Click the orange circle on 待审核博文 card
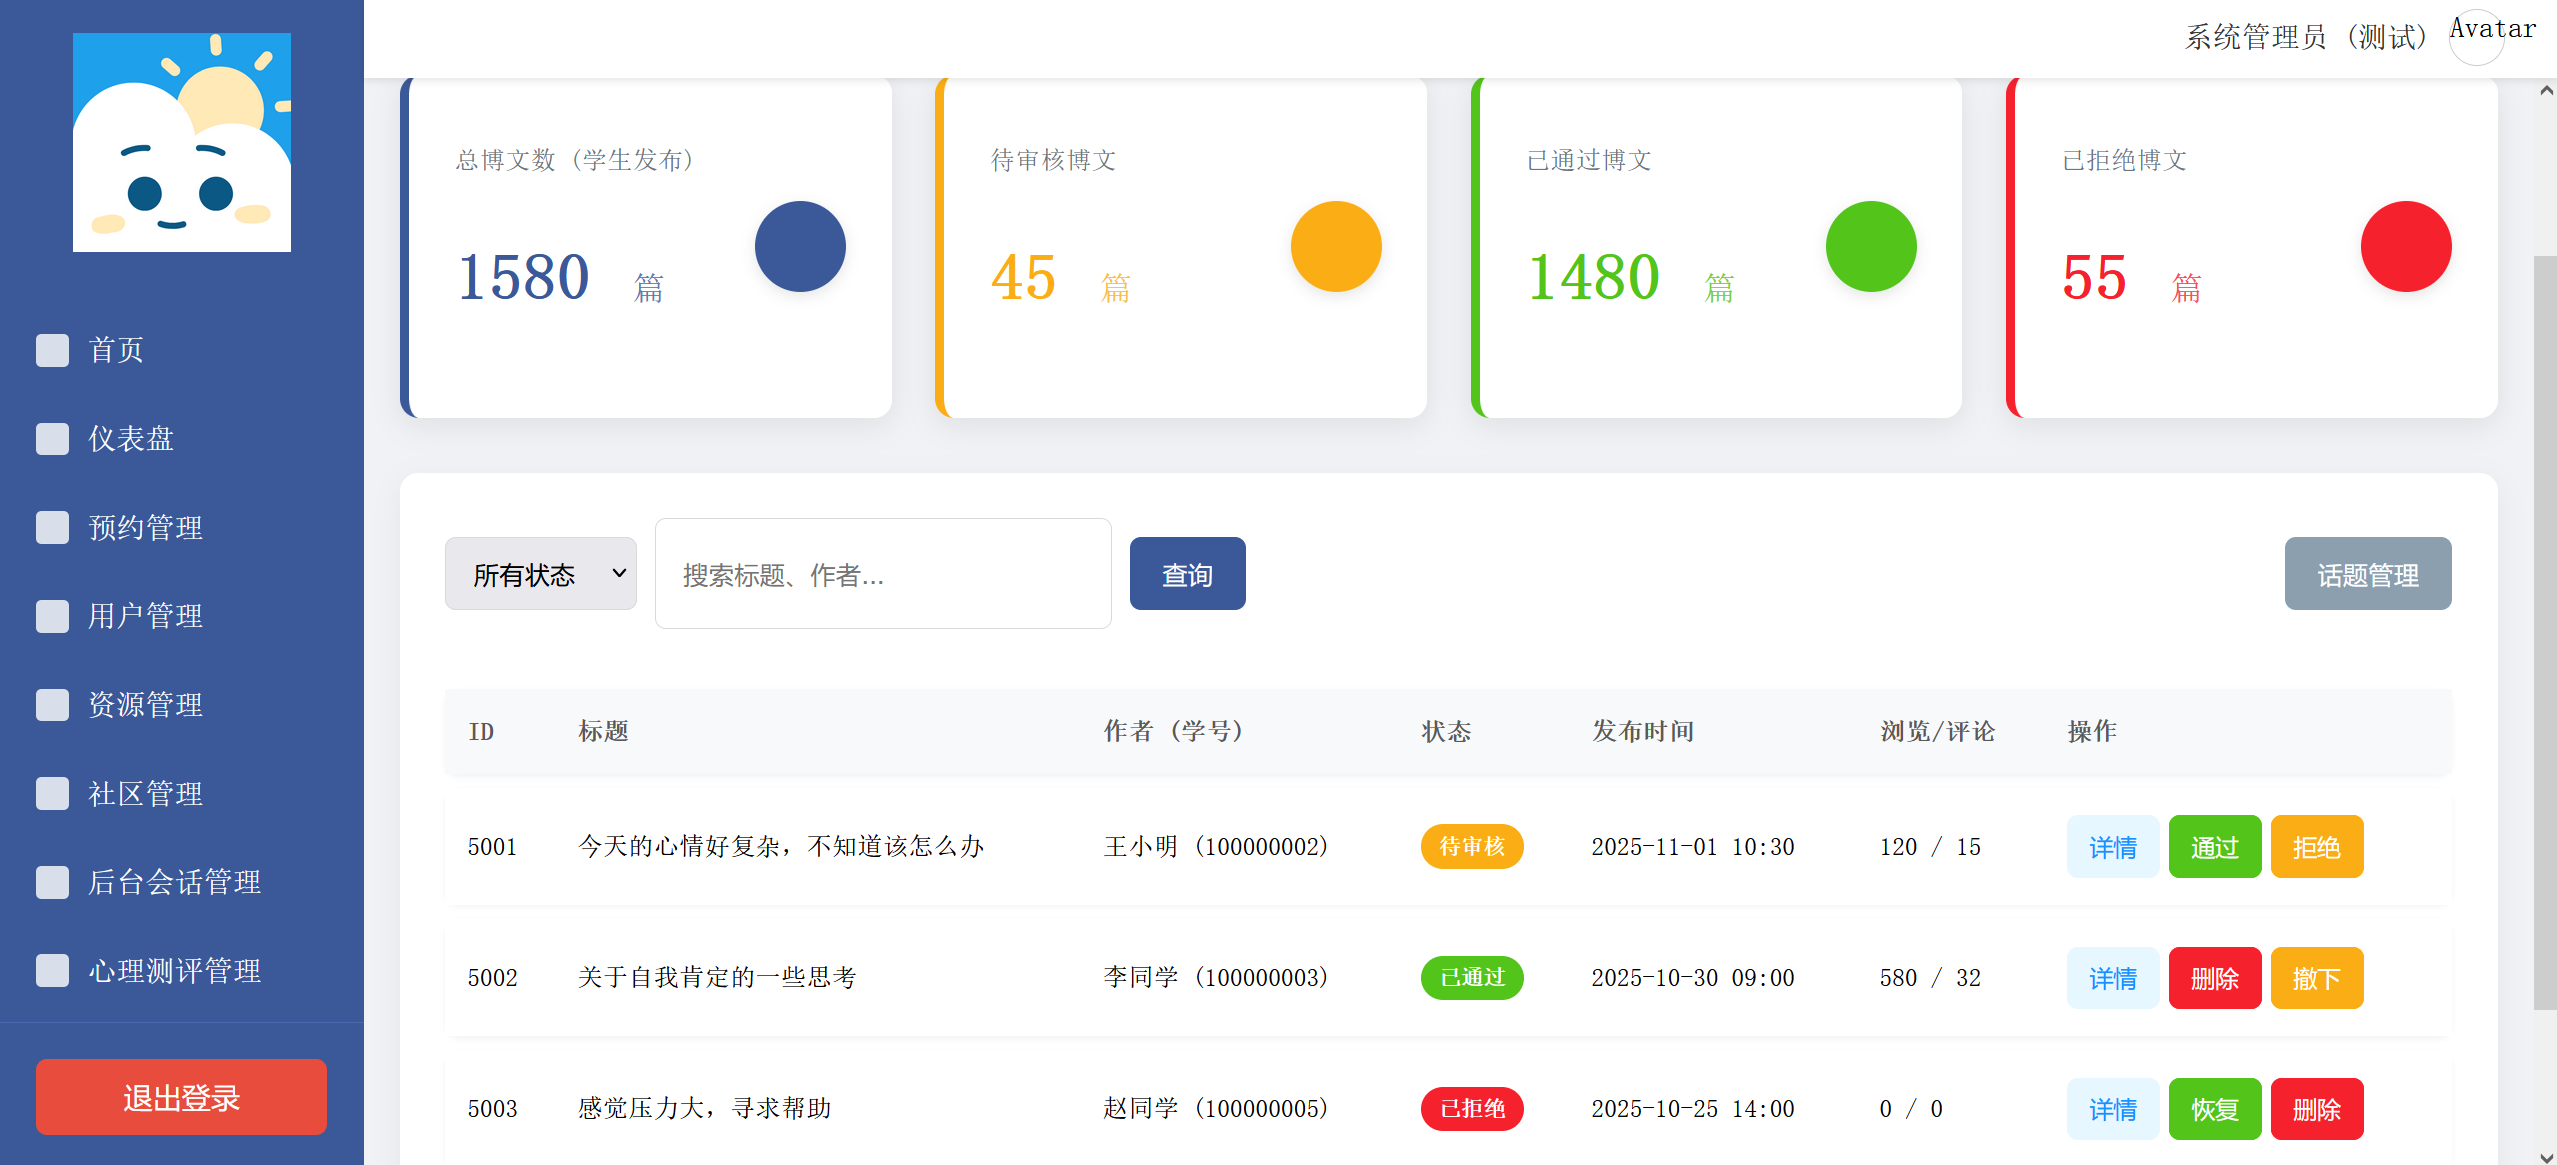 coord(1335,247)
